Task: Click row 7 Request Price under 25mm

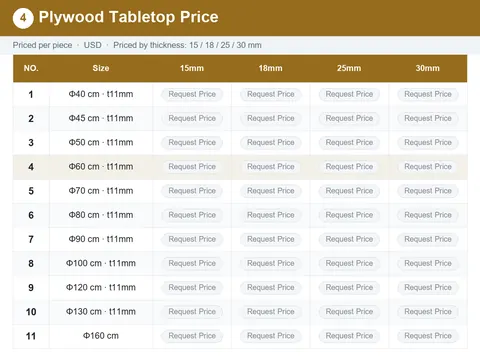Action: coord(349,239)
